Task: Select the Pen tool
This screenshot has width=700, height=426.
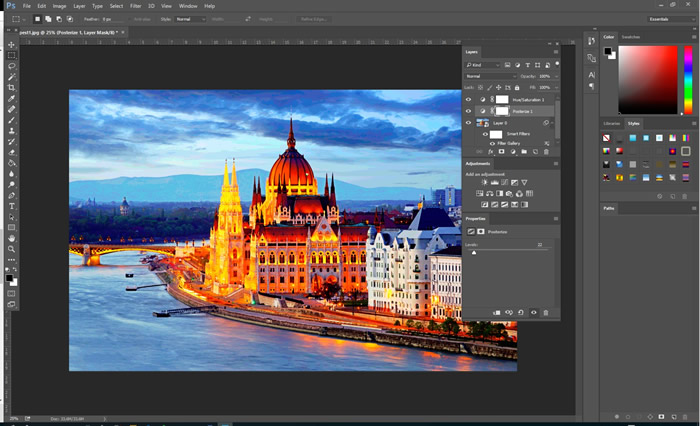Action: [12, 196]
